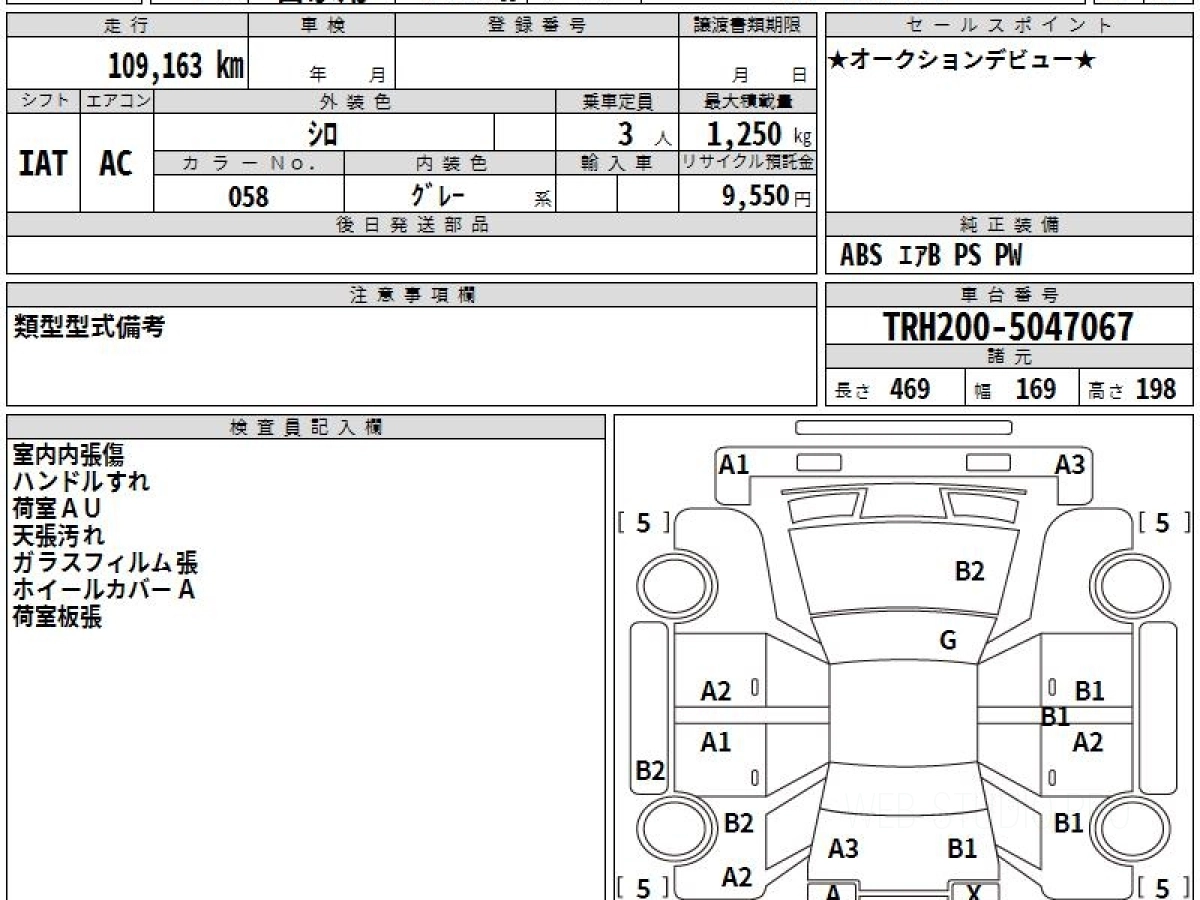Select the interior color グレー
This screenshot has width=1200, height=900.
[x=438, y=194]
